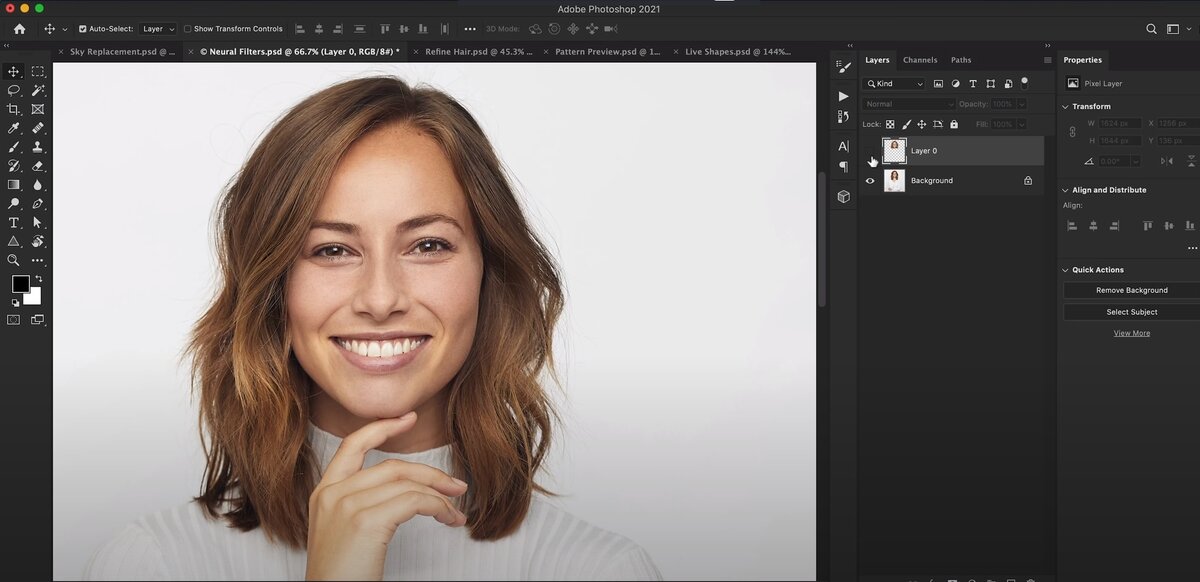Switch to Live Shapes.psd document tab
Screen dimensions: 1200x582
738,51
